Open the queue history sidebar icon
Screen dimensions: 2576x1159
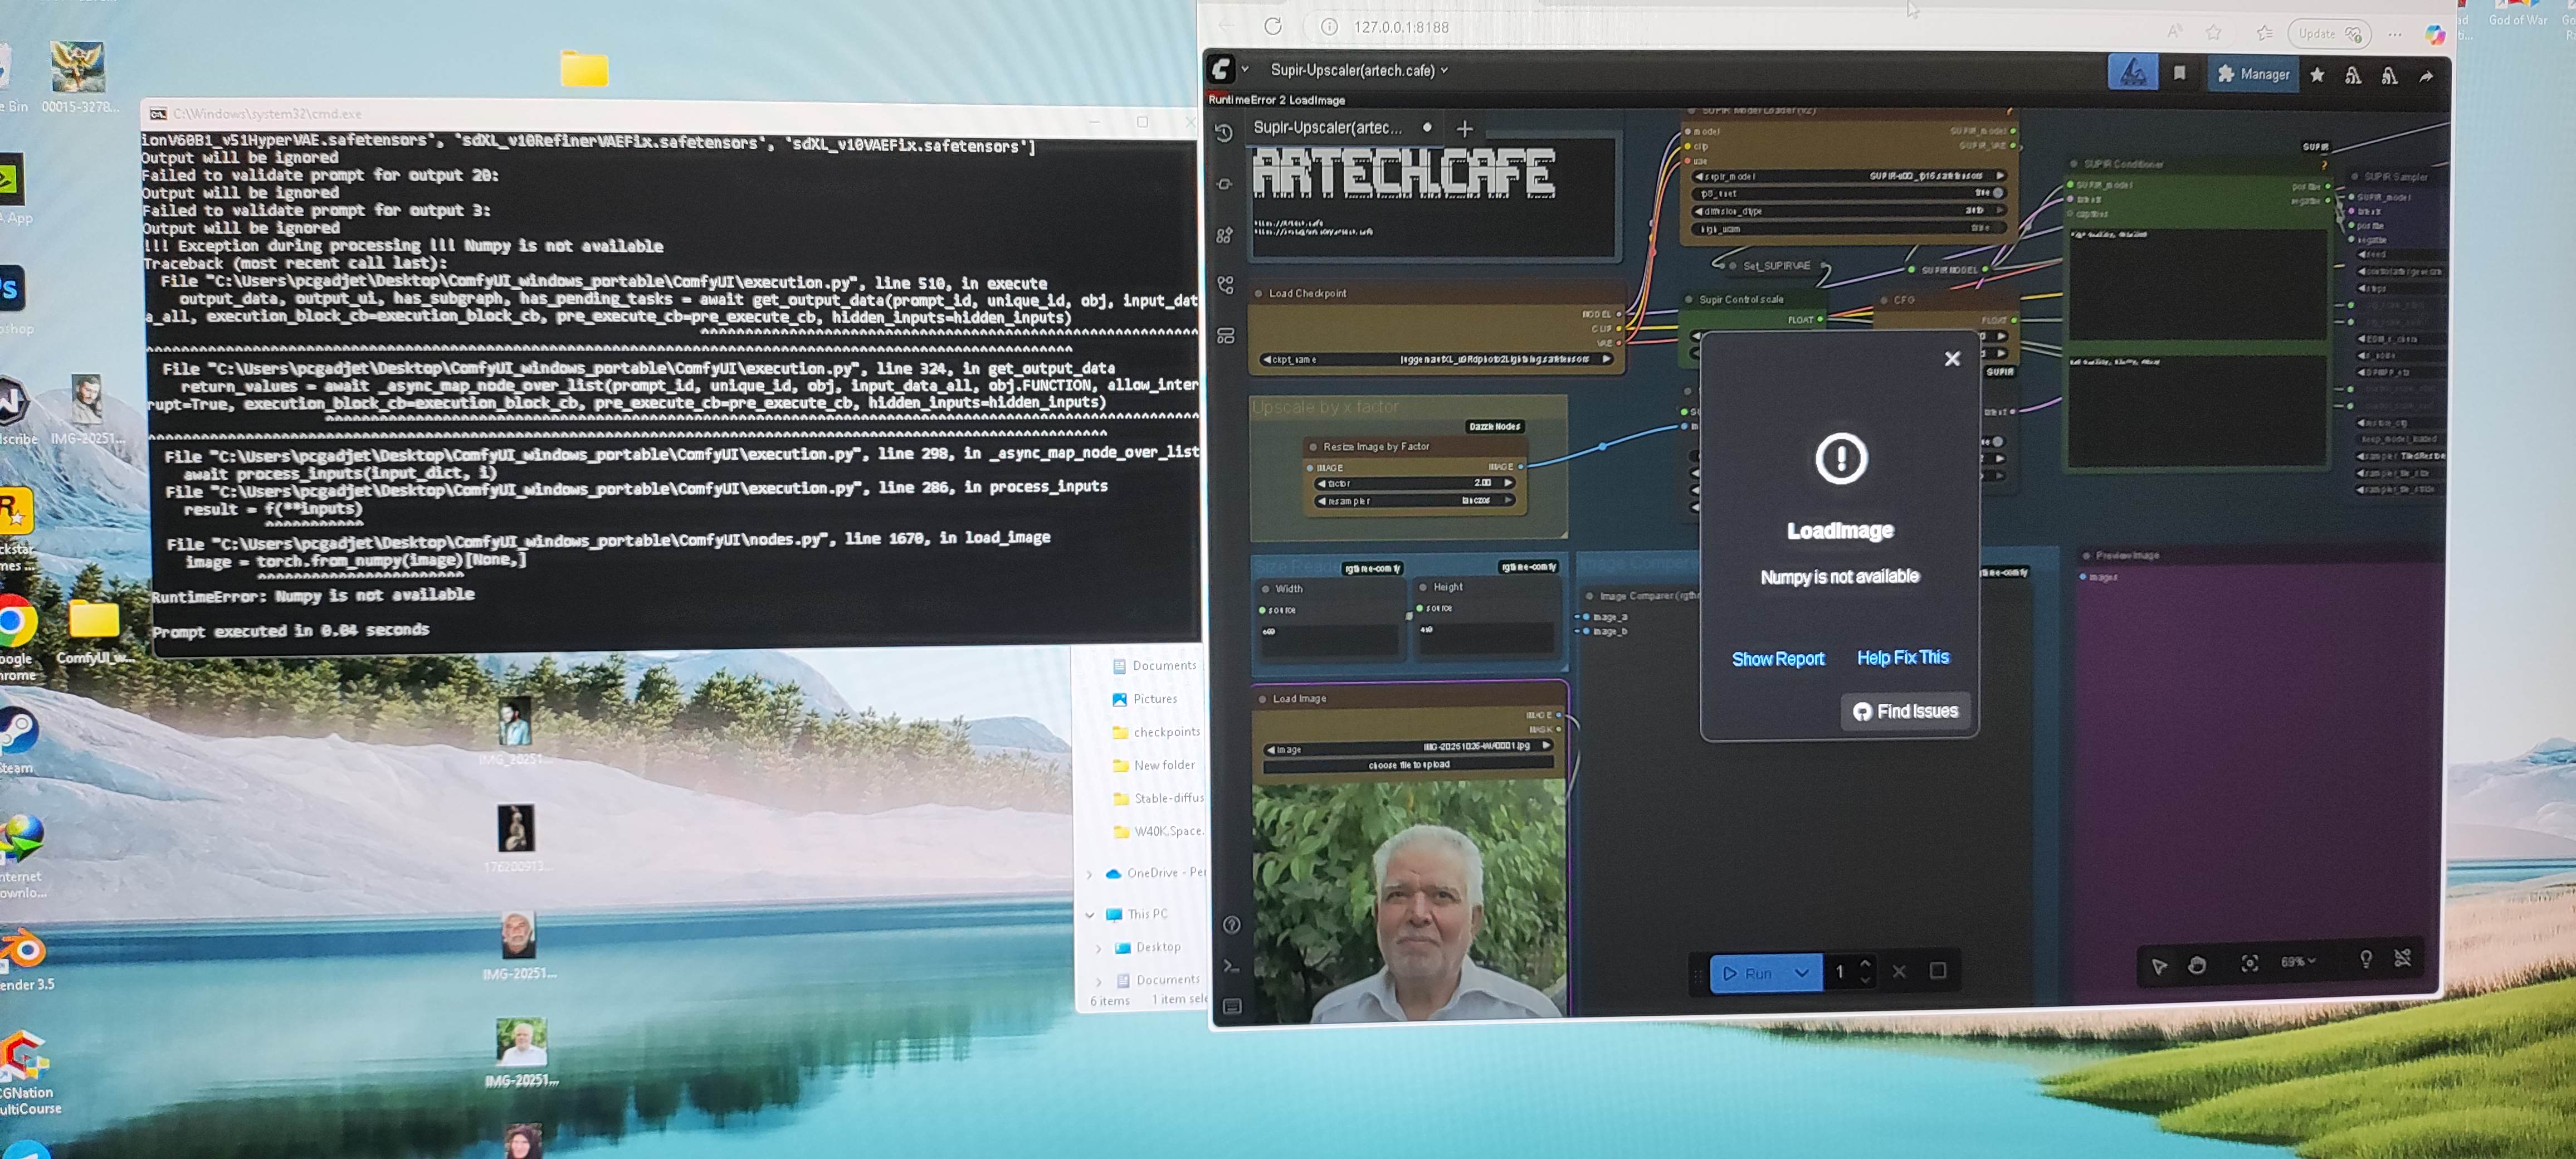click(x=1224, y=133)
